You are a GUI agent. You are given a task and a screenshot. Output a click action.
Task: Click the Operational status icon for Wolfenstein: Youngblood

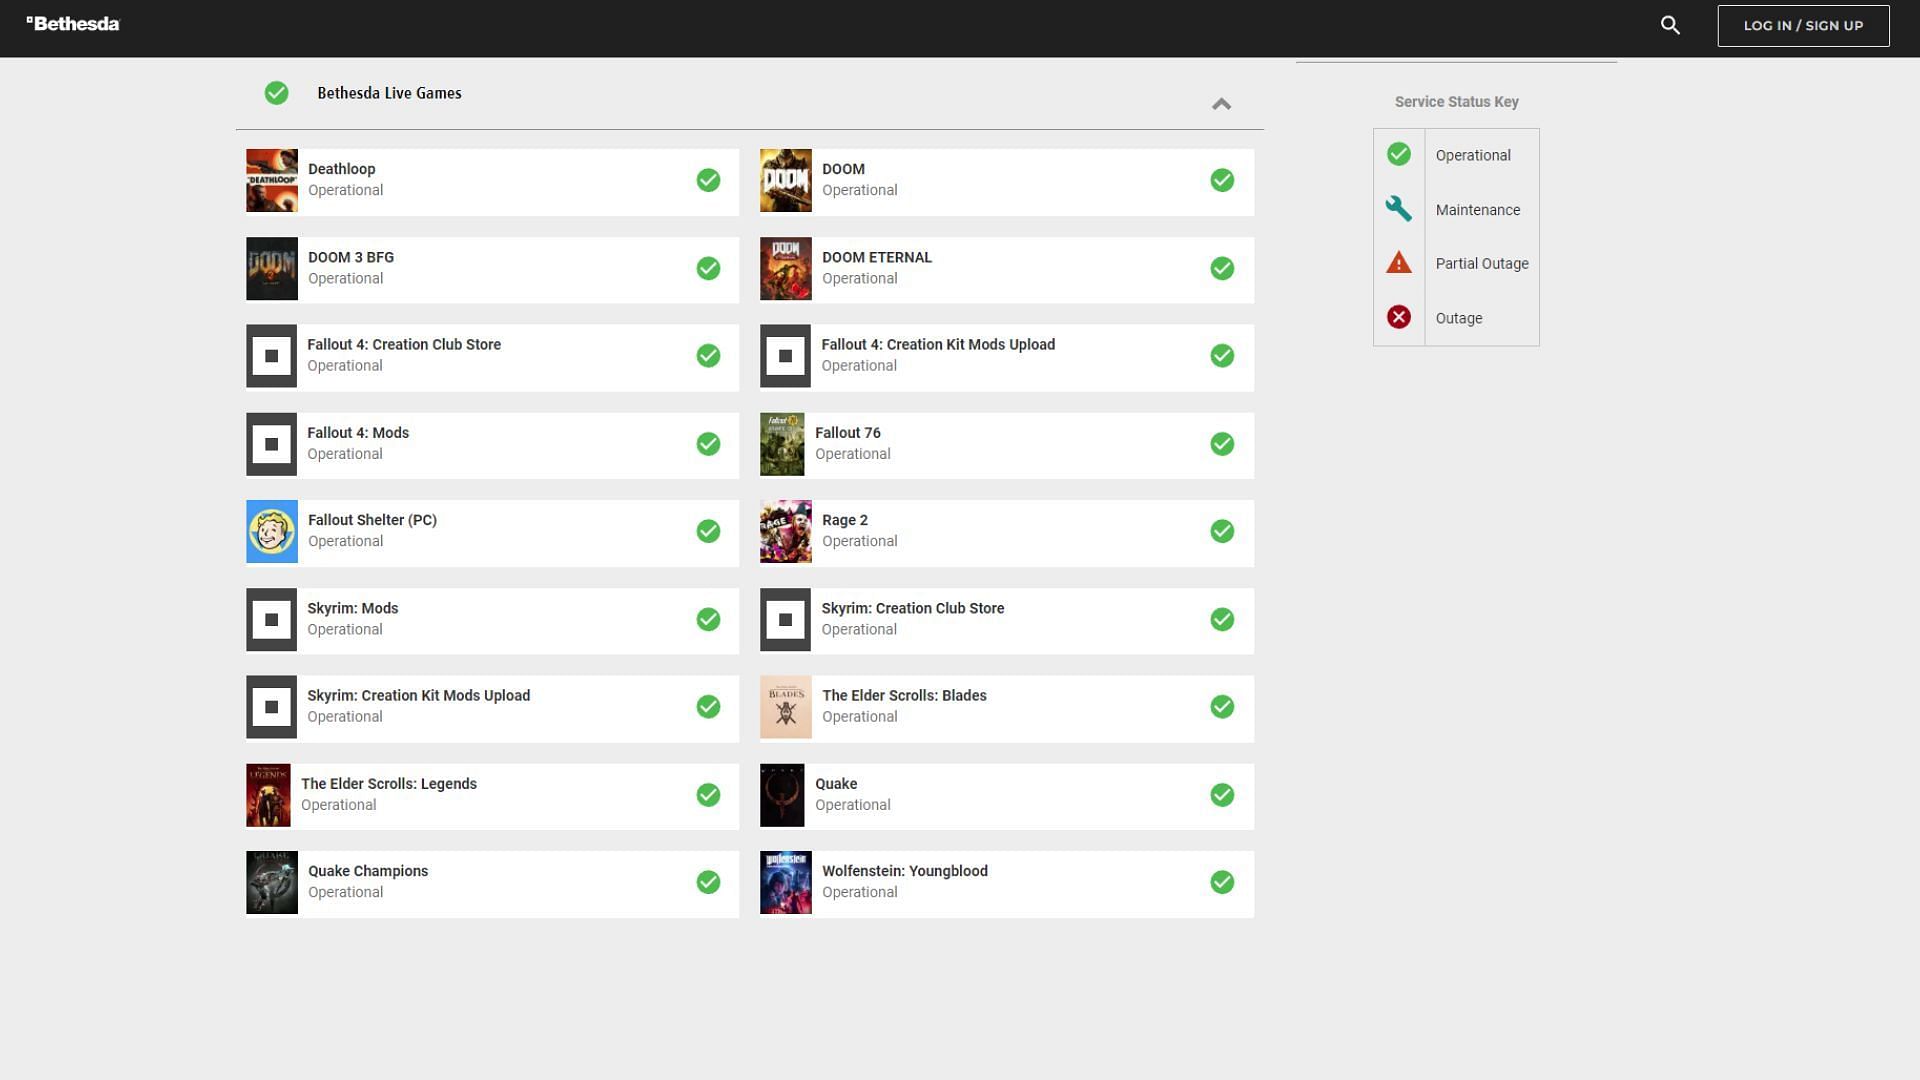1221,882
